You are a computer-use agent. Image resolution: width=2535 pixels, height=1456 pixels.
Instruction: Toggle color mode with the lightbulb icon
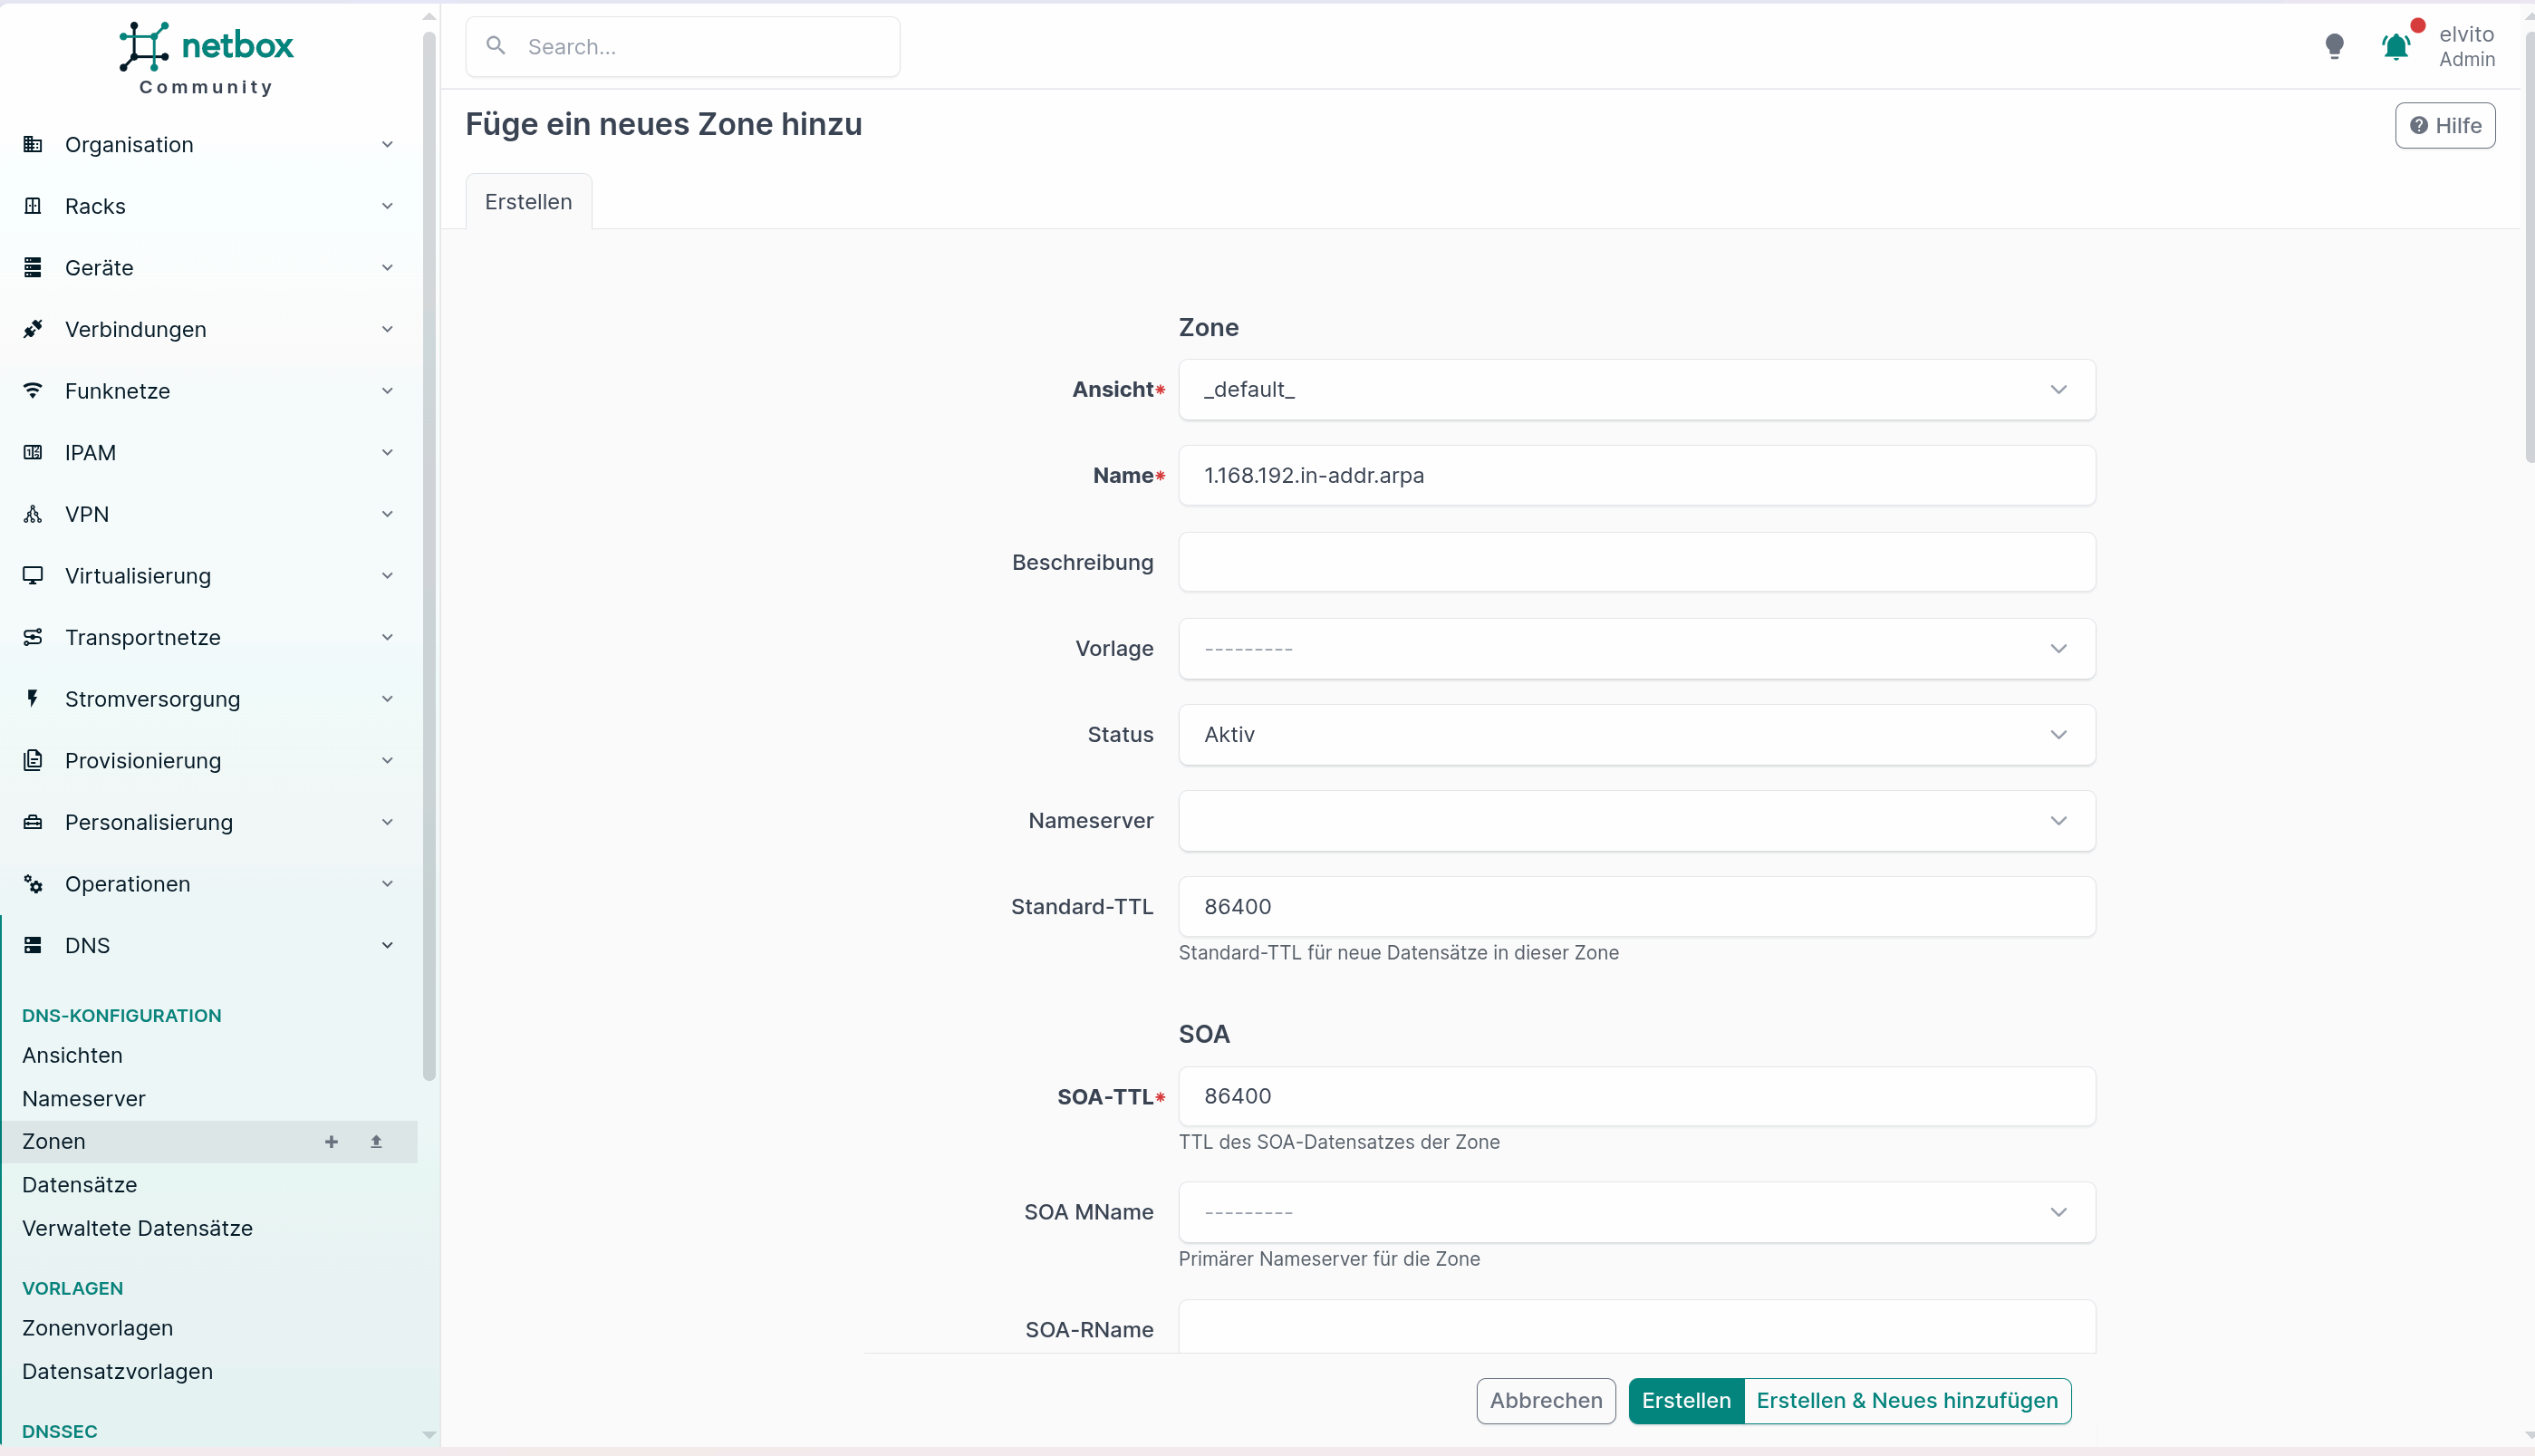tap(2334, 46)
